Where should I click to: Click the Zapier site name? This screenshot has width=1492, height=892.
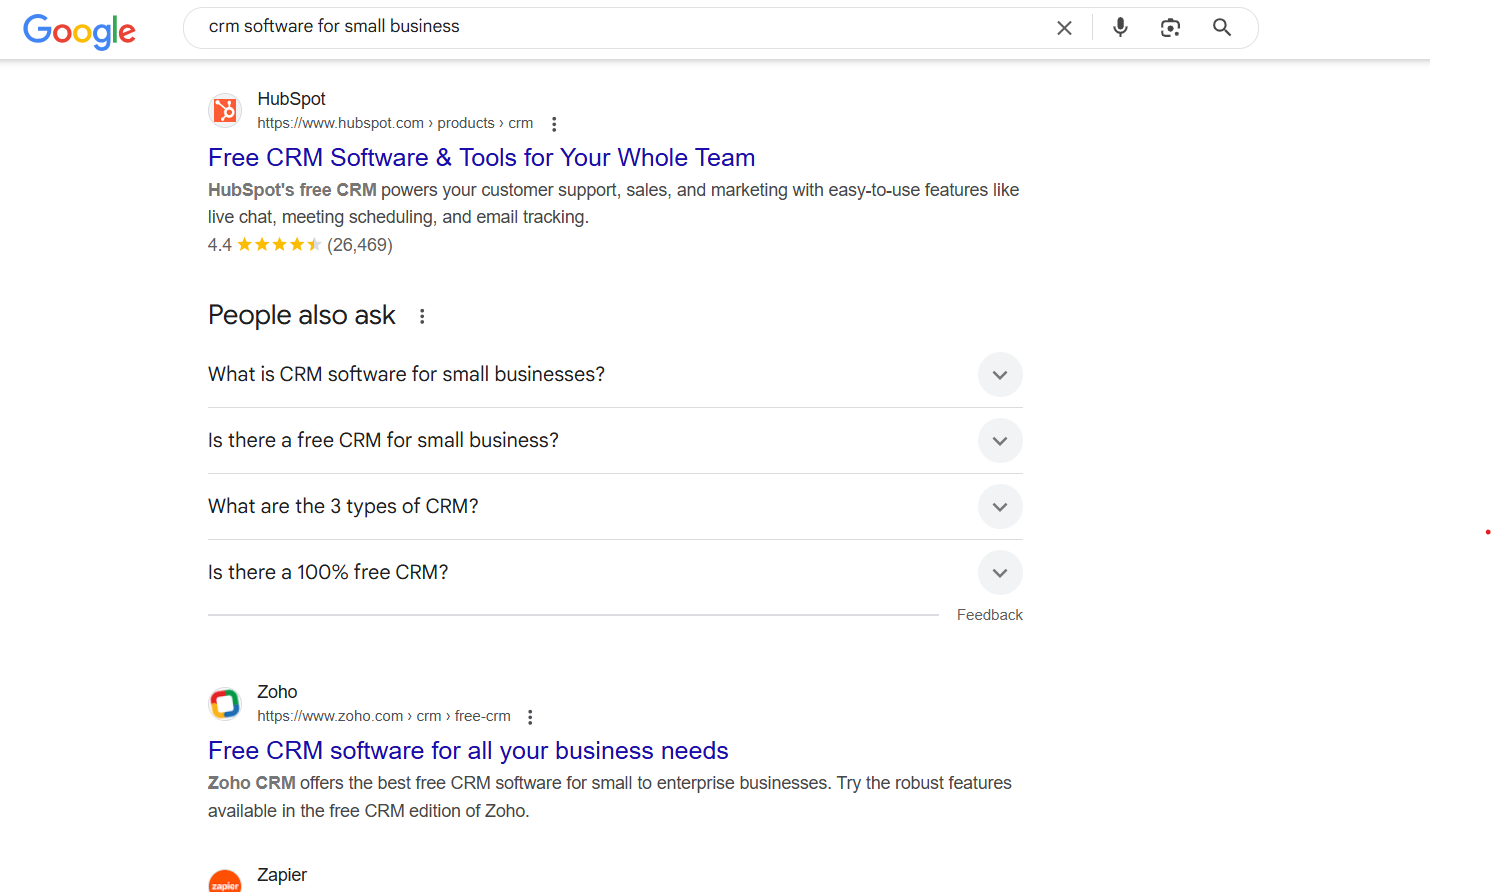tap(282, 875)
